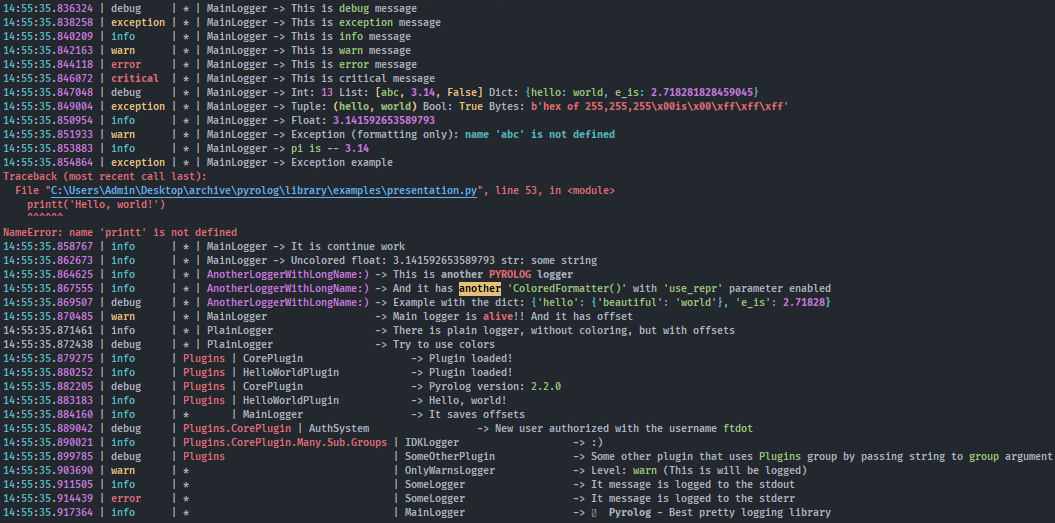This screenshot has height=523, width=1055.
Task: Click the 'This is critical message' text
Action: [363, 78]
